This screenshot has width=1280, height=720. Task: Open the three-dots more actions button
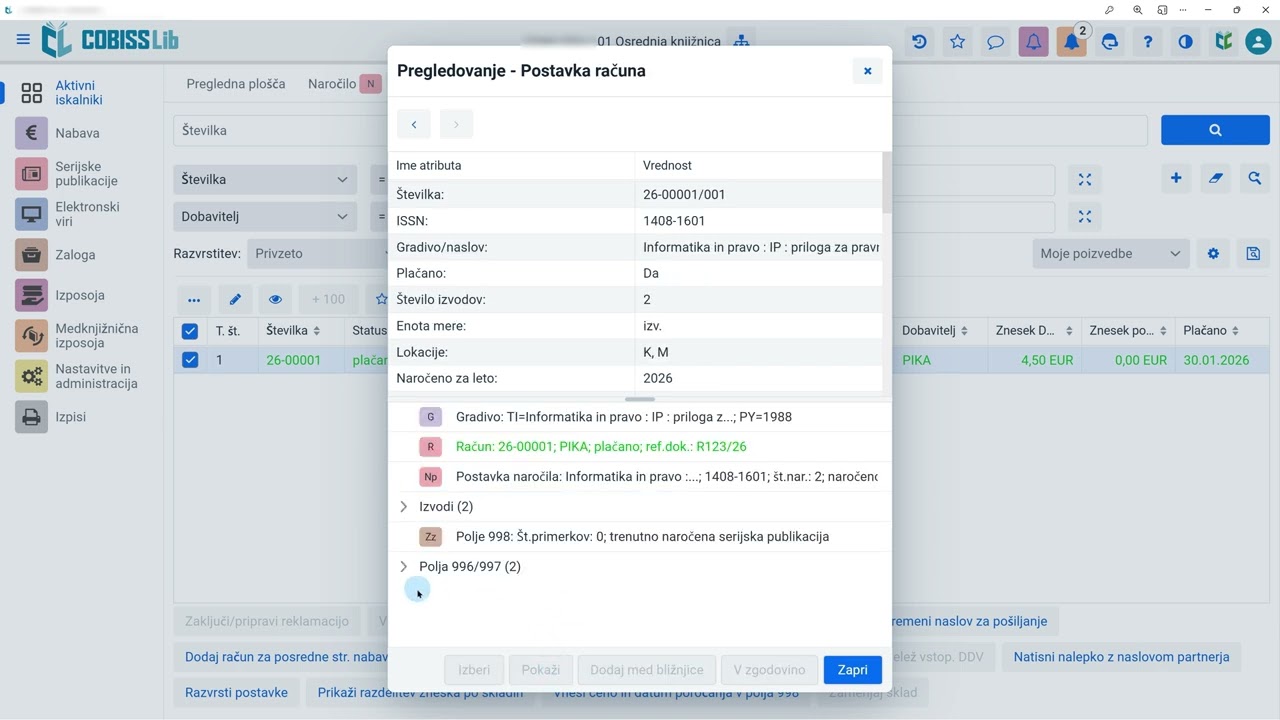click(194, 299)
